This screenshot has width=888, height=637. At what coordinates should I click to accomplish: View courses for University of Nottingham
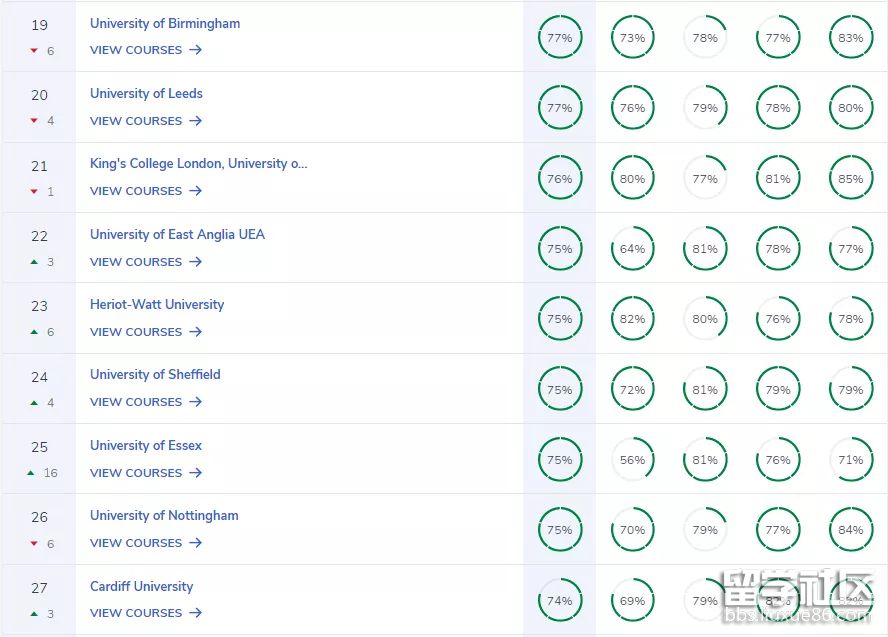tap(136, 543)
